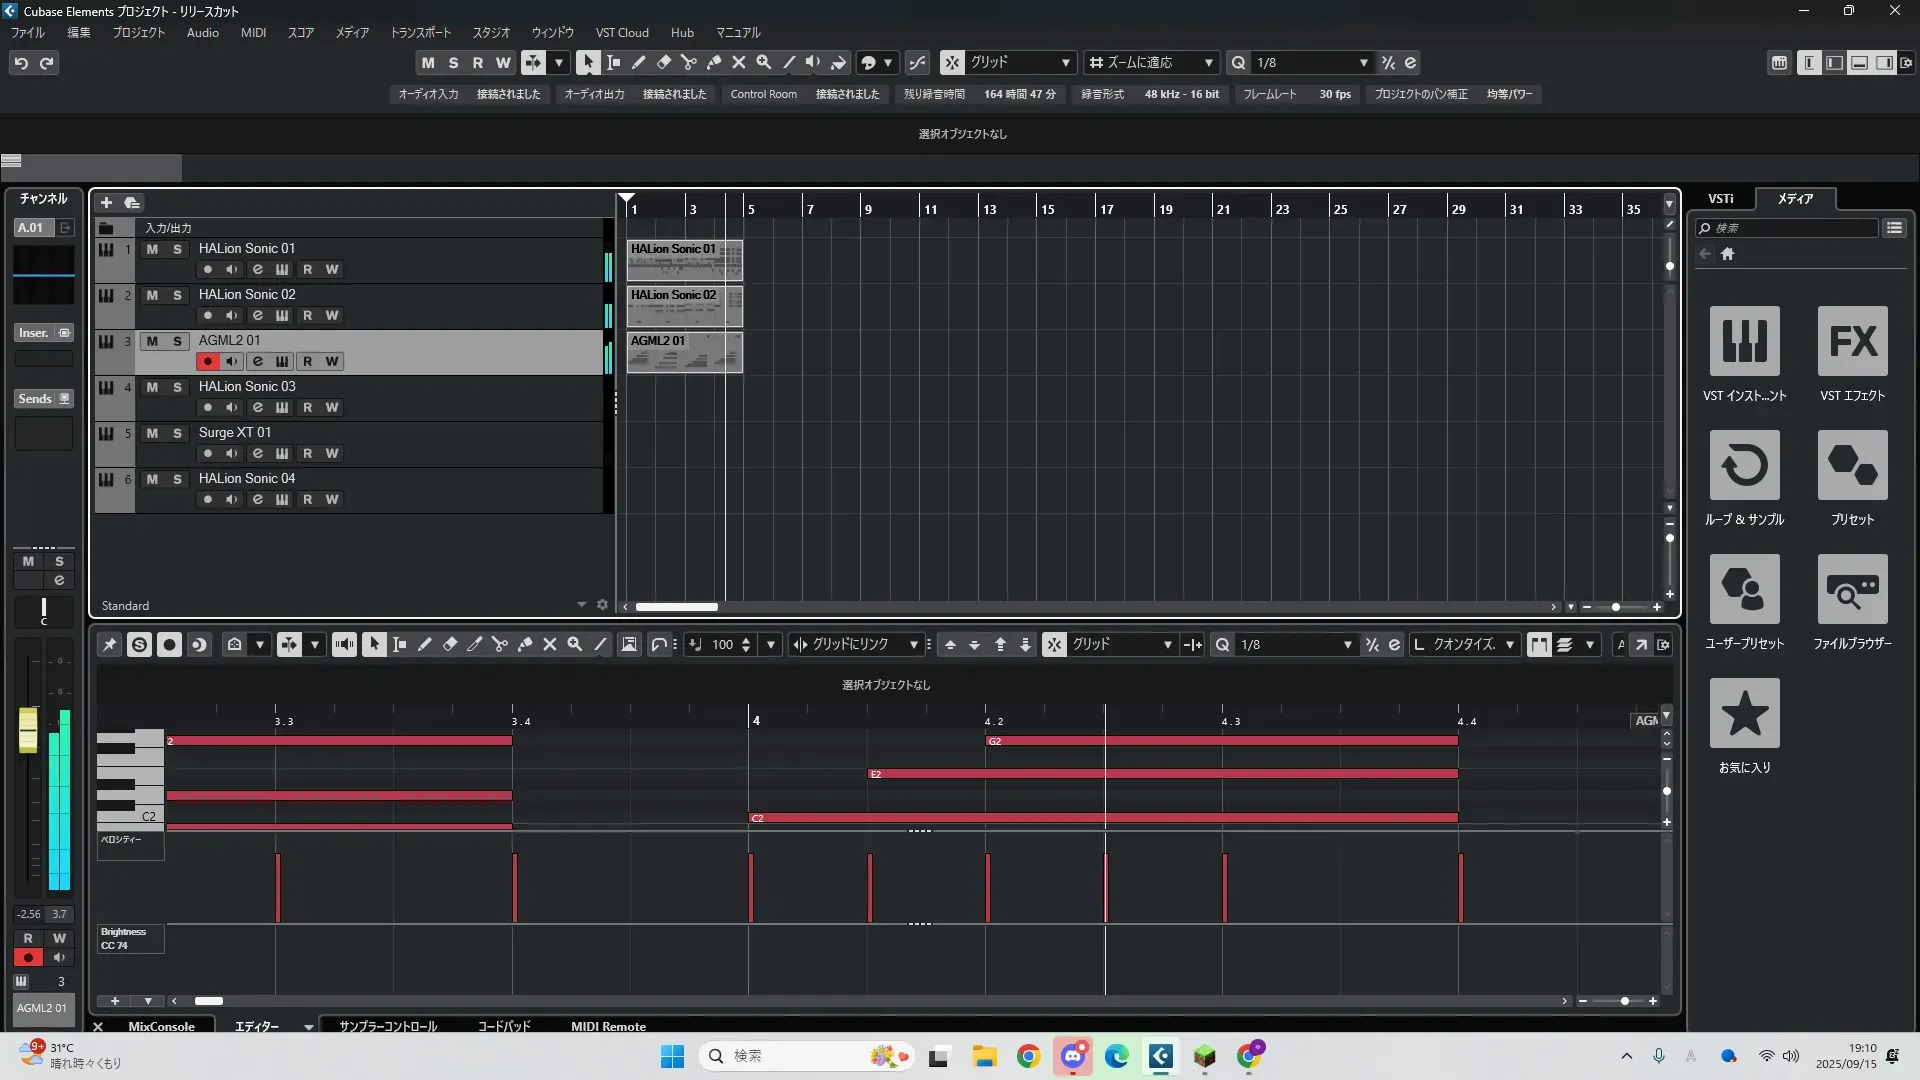Open the Favorites star in media panel
The image size is (1920, 1080).
coord(1744,713)
